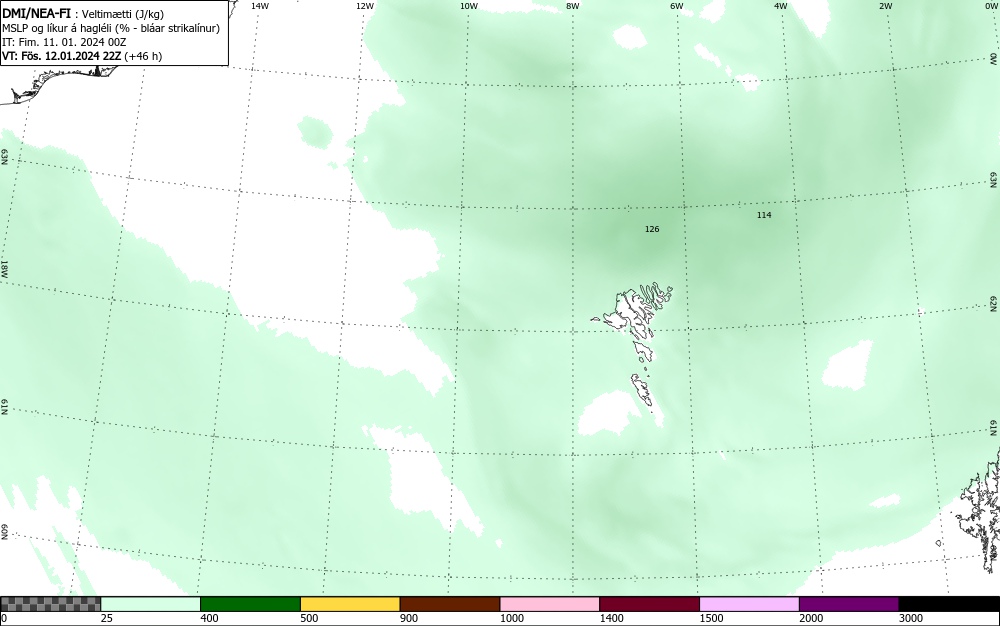This screenshot has height=626, width=1000.
Task: Click the "400" legend value
Action: (x=209, y=618)
